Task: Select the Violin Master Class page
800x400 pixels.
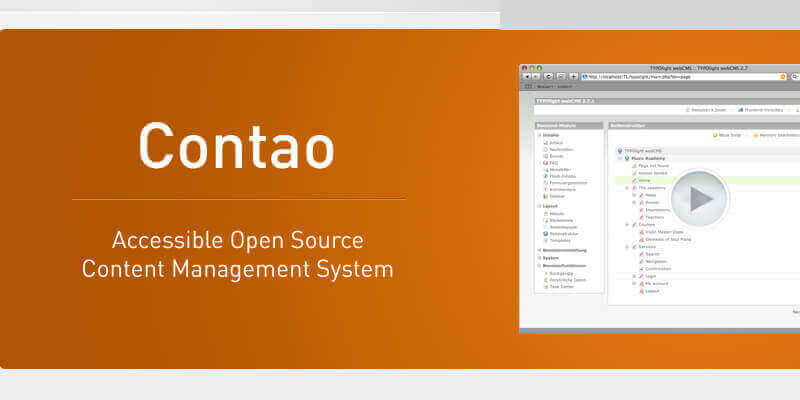Action: tap(664, 232)
